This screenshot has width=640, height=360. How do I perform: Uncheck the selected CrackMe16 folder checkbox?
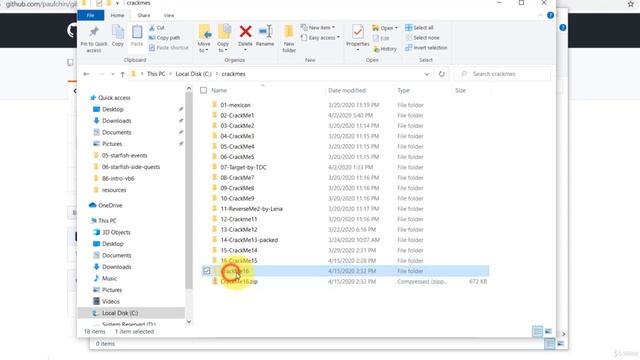[207, 271]
